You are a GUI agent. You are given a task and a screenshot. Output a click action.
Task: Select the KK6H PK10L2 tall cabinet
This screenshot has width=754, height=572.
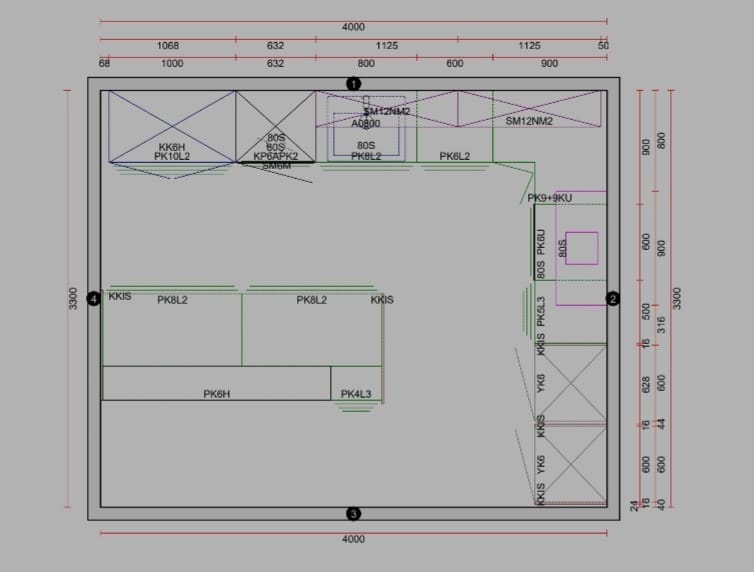[172, 127]
